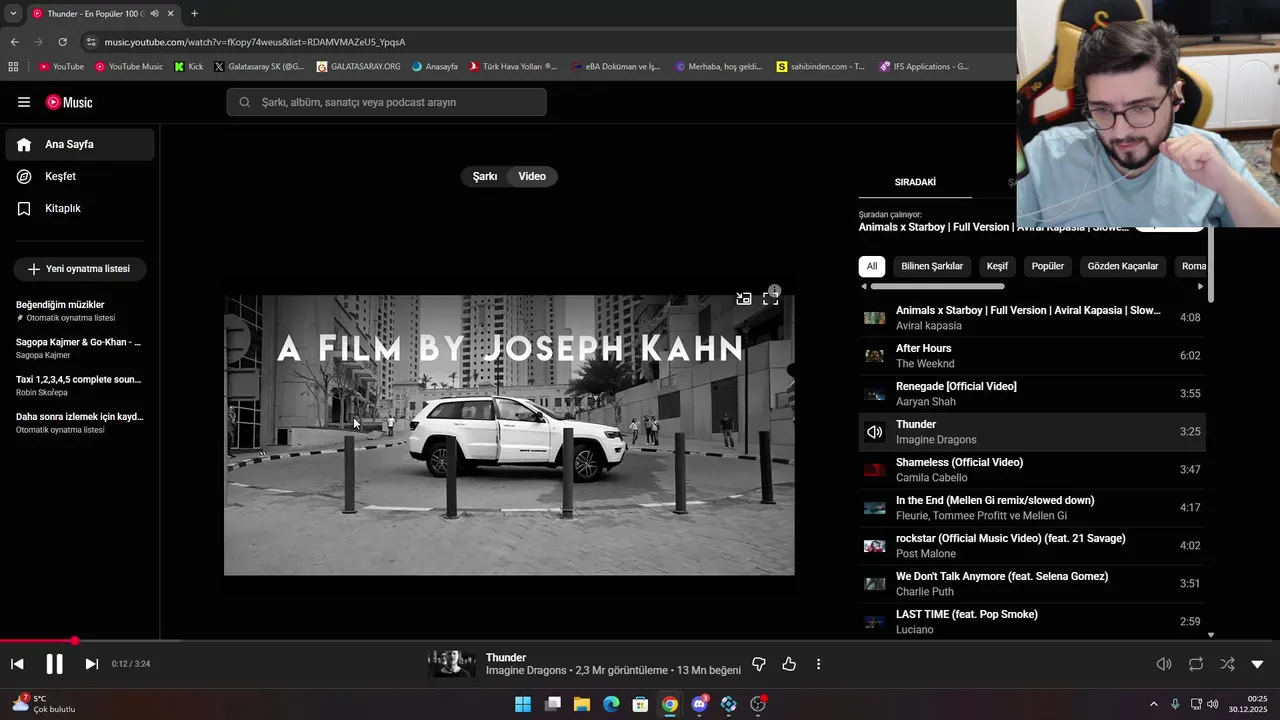Viewport: 1280px width, 720px height.
Task: Open Keşfet in the sidebar
Action: (x=80, y=176)
